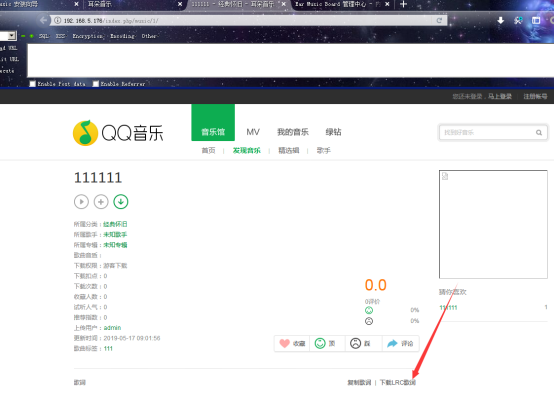554x398 pixels.
Task: Open uploader admin profile link
Action: pyautogui.click(x=112, y=328)
